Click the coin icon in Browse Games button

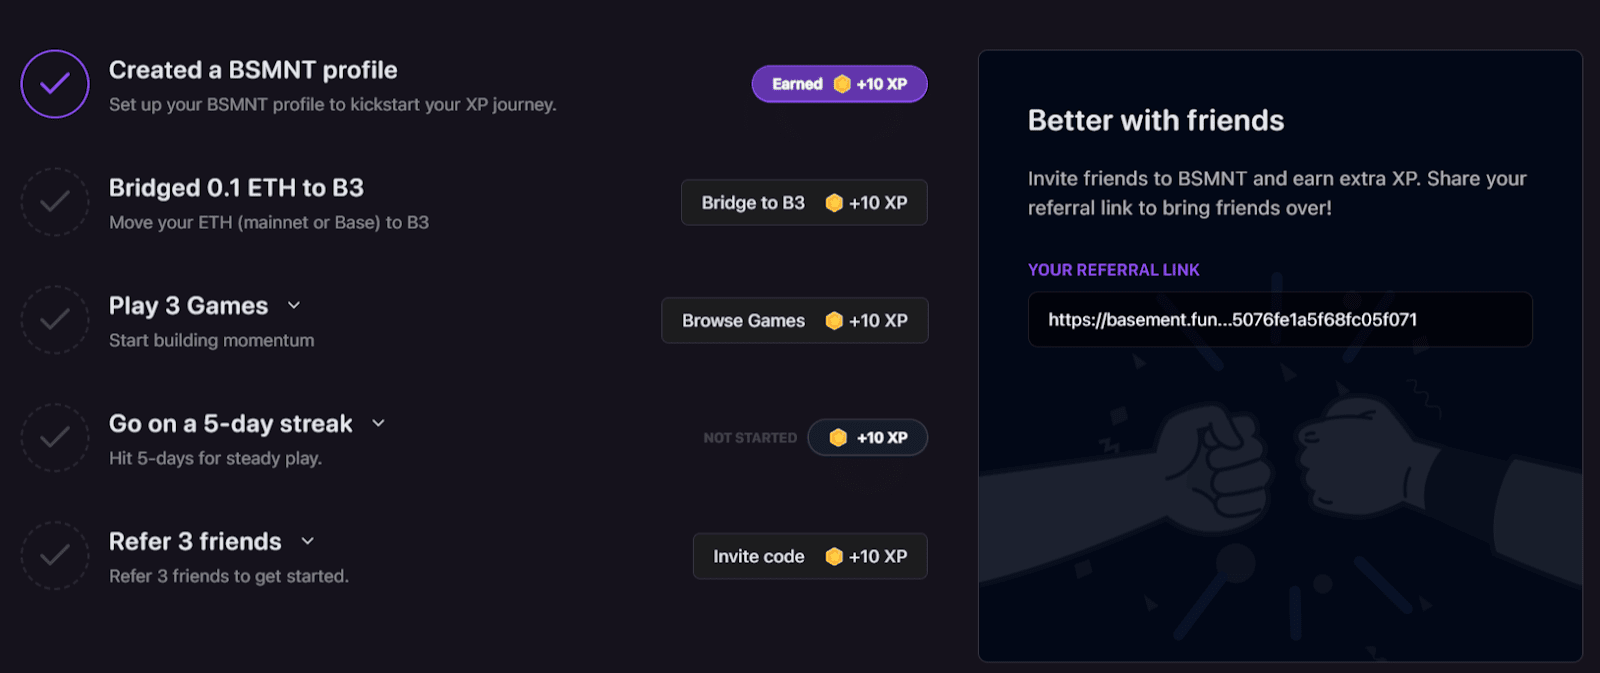[834, 321]
